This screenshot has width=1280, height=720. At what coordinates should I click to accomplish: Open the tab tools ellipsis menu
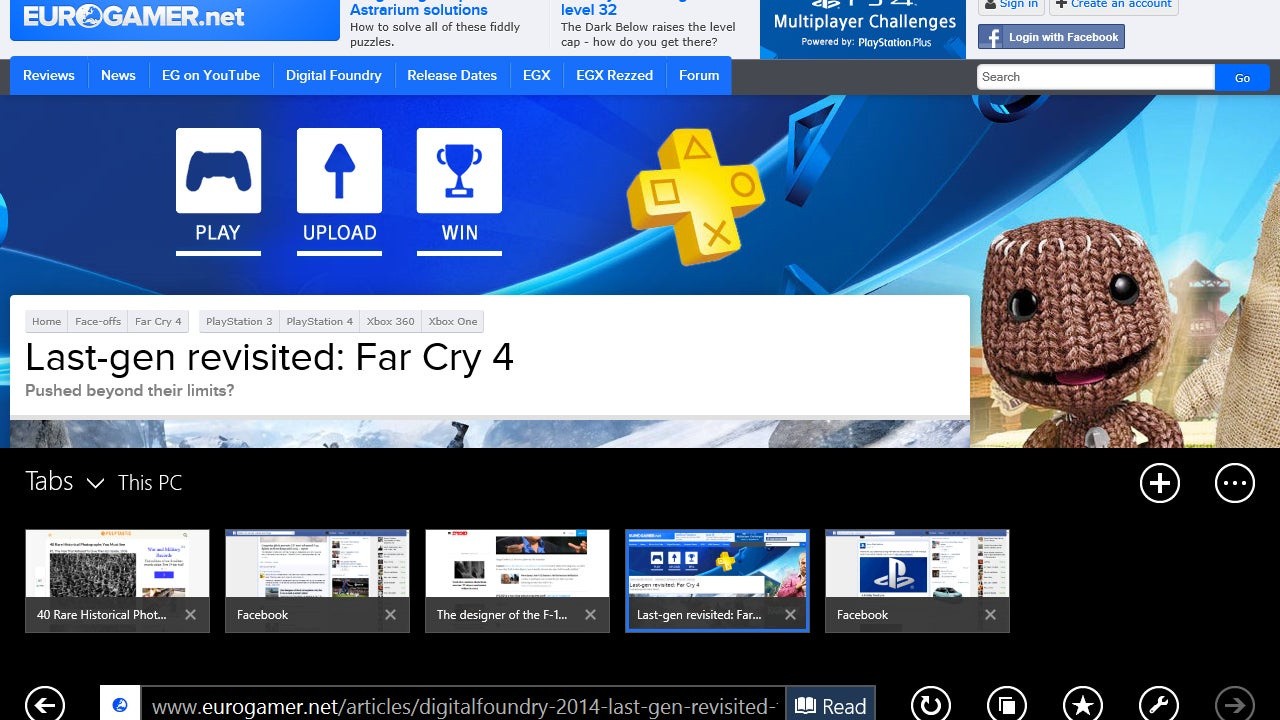[x=1234, y=483]
